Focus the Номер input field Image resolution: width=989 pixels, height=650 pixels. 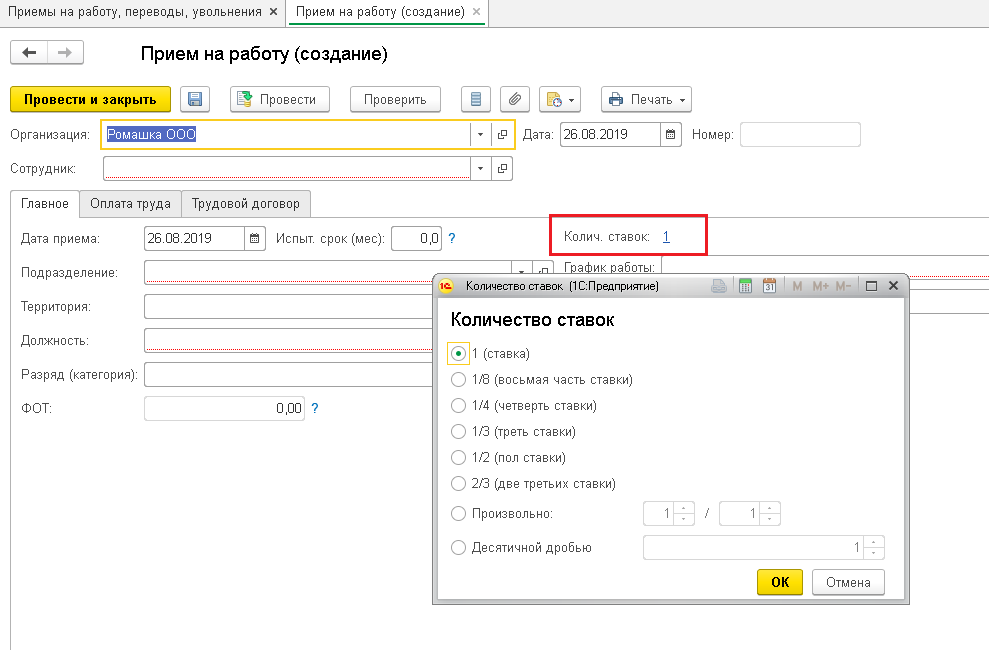click(x=800, y=134)
